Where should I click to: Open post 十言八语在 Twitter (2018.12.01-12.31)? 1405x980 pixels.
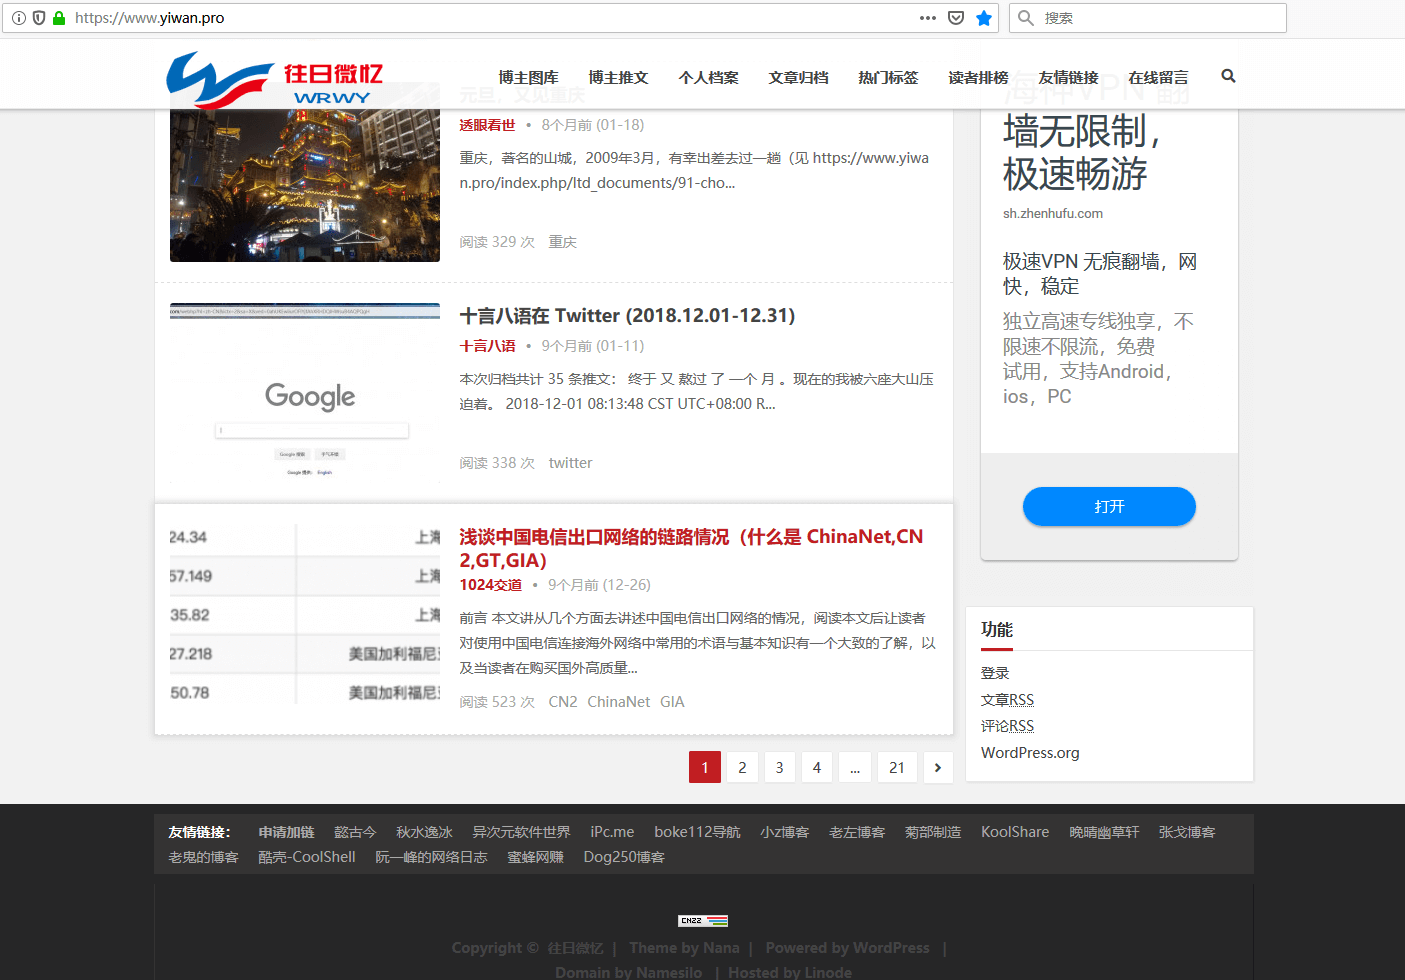[x=627, y=316]
